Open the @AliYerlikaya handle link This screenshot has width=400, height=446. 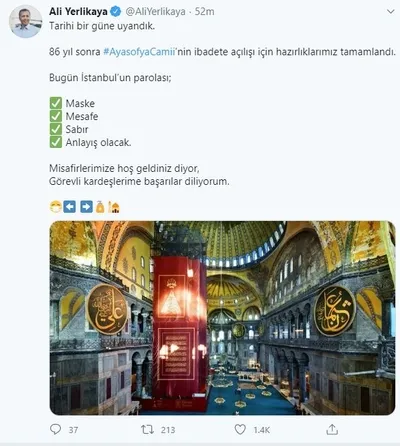coord(155,12)
